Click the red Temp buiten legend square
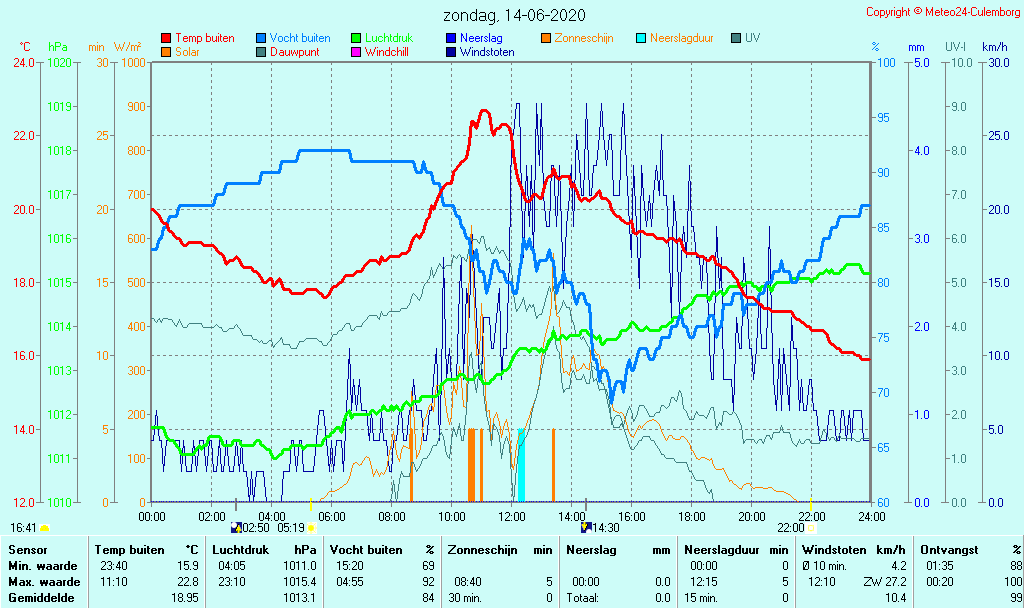 (x=166, y=38)
